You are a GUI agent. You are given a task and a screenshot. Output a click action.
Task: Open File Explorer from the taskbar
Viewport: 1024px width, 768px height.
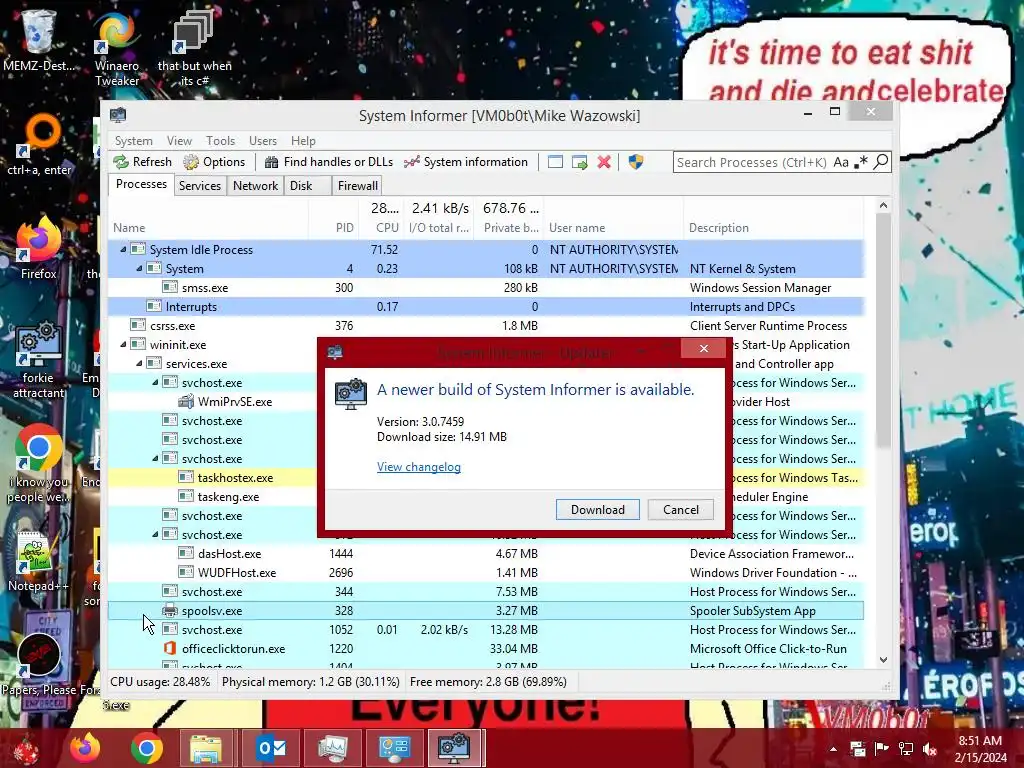coord(206,748)
